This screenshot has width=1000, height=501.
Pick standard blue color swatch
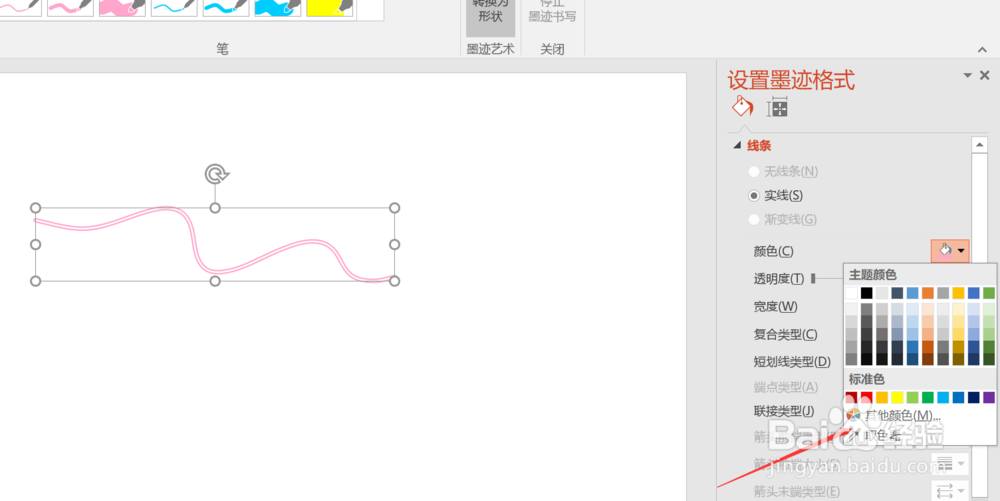click(959, 398)
